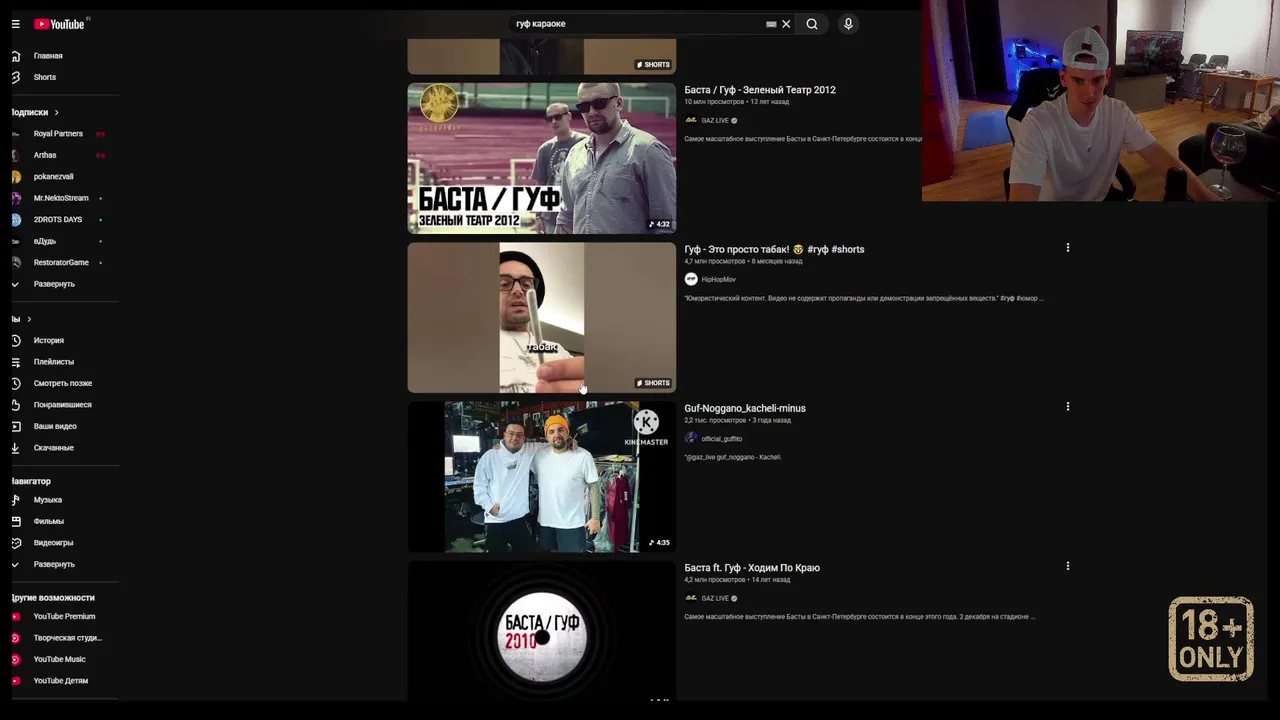Open 2DROTS DAYS subscription channel

(58, 219)
